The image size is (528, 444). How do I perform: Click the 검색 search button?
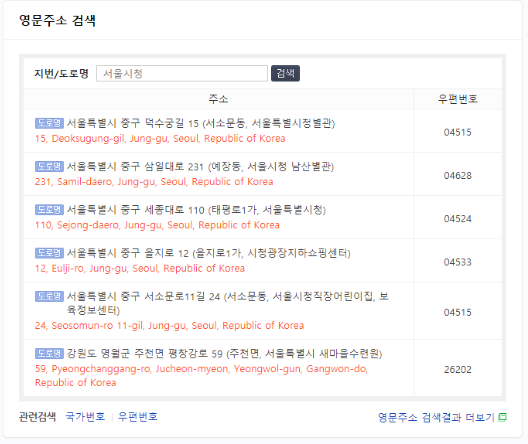click(x=285, y=73)
